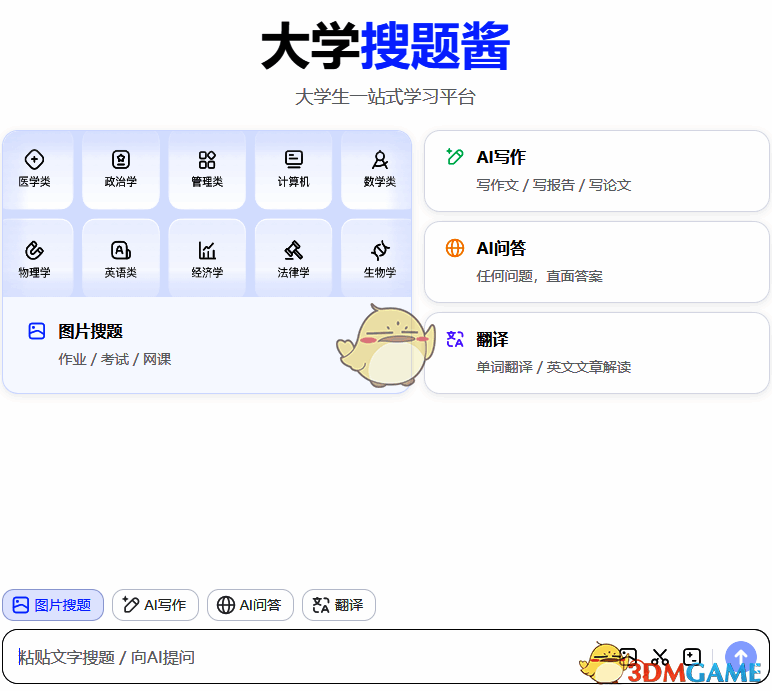
Task: Click the 大学生一站式学习平台 subtitle text
Action: pos(386,97)
